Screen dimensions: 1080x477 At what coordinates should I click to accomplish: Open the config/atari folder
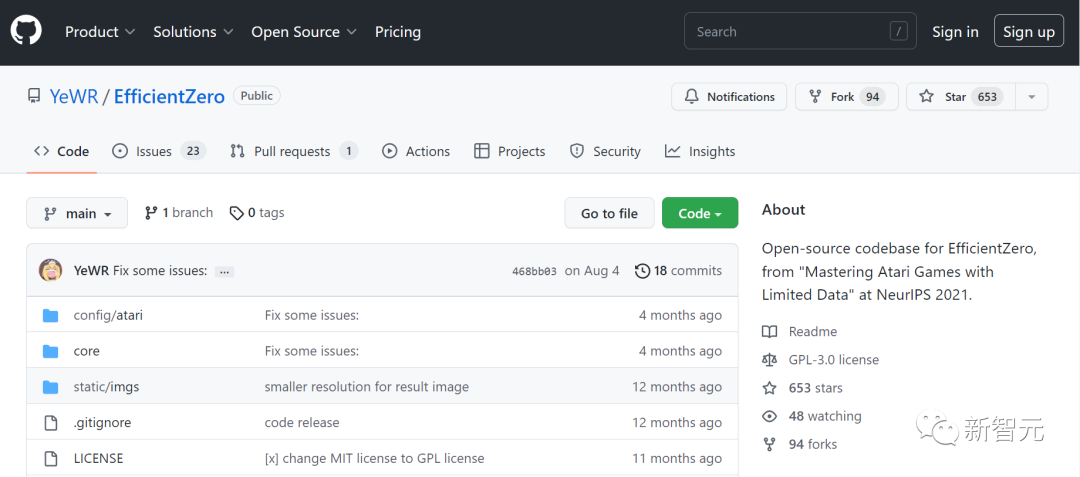point(108,315)
